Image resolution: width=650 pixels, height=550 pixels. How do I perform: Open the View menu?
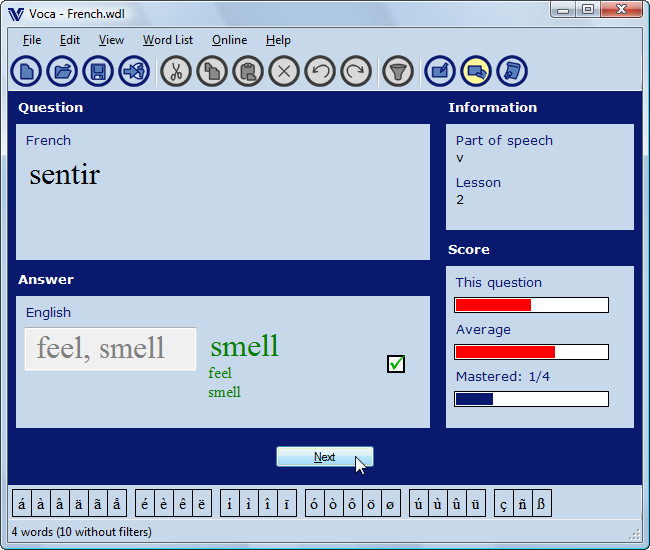pos(111,40)
